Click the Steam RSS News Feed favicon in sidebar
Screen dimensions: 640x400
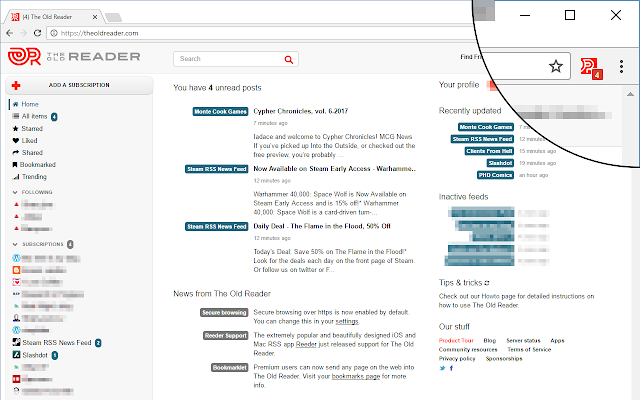pos(16,342)
